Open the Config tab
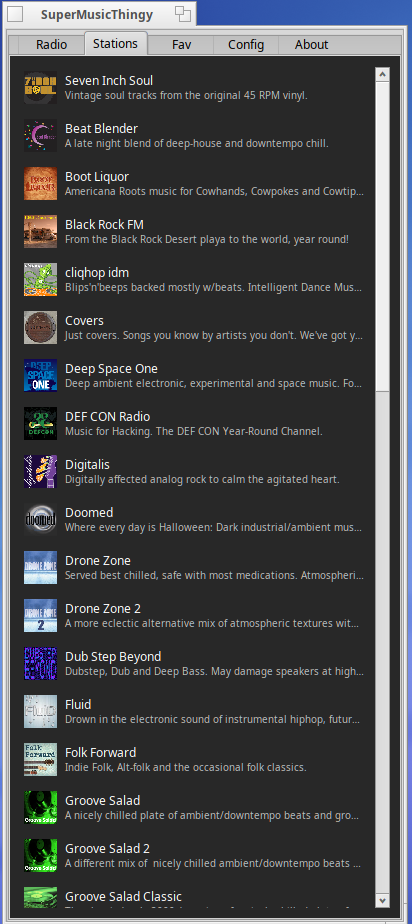 246,45
